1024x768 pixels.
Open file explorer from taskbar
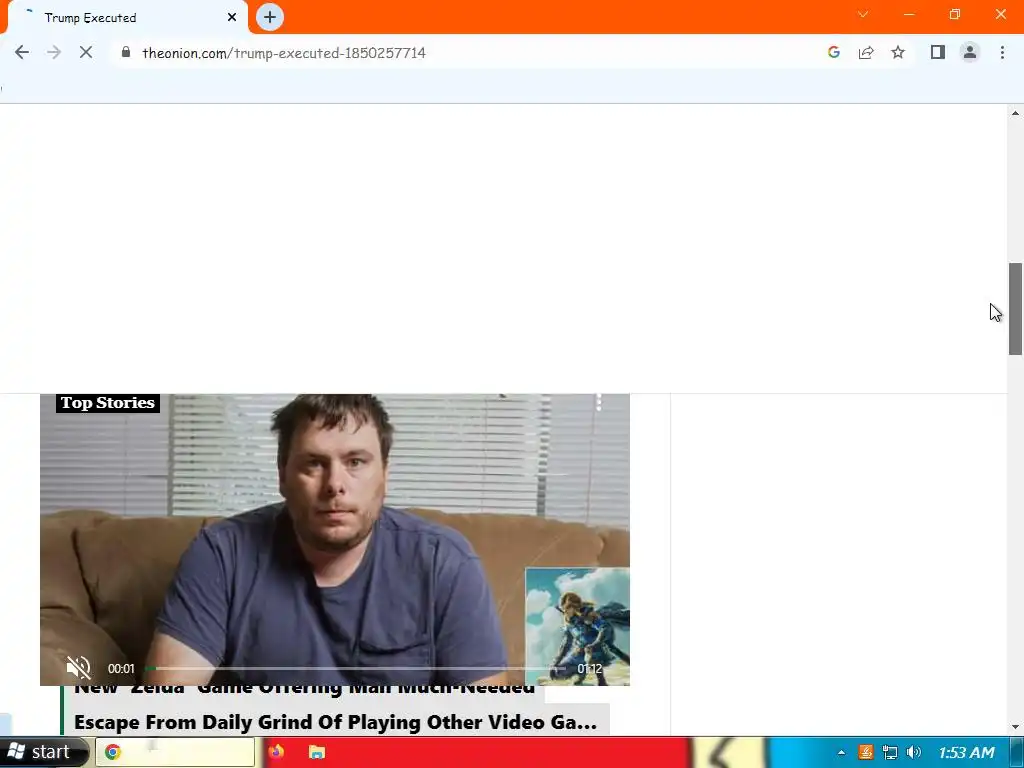tap(317, 752)
